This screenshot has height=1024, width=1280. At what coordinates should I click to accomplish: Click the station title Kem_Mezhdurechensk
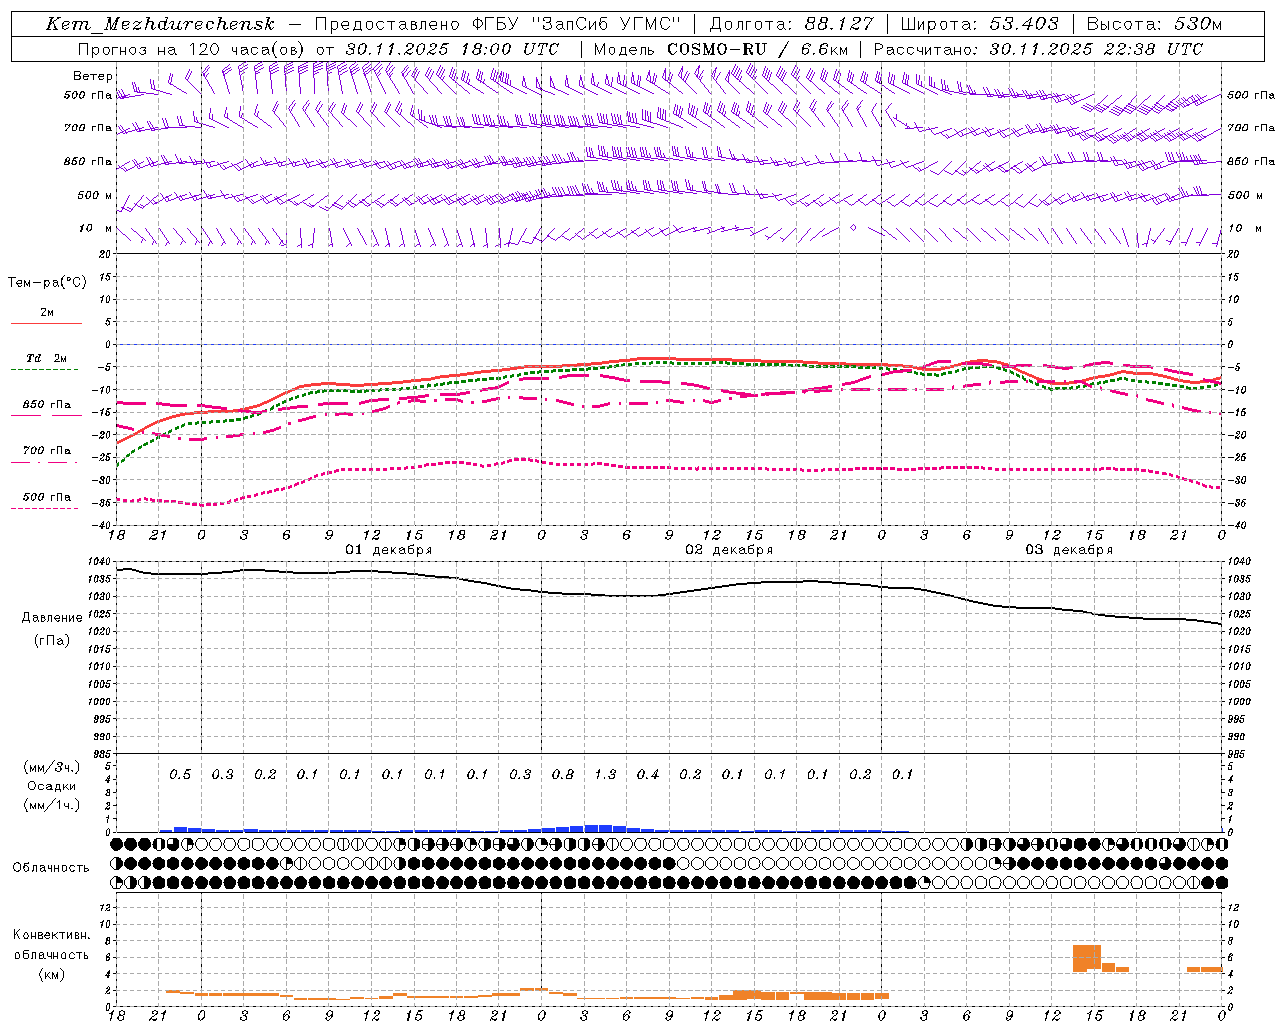(160, 24)
